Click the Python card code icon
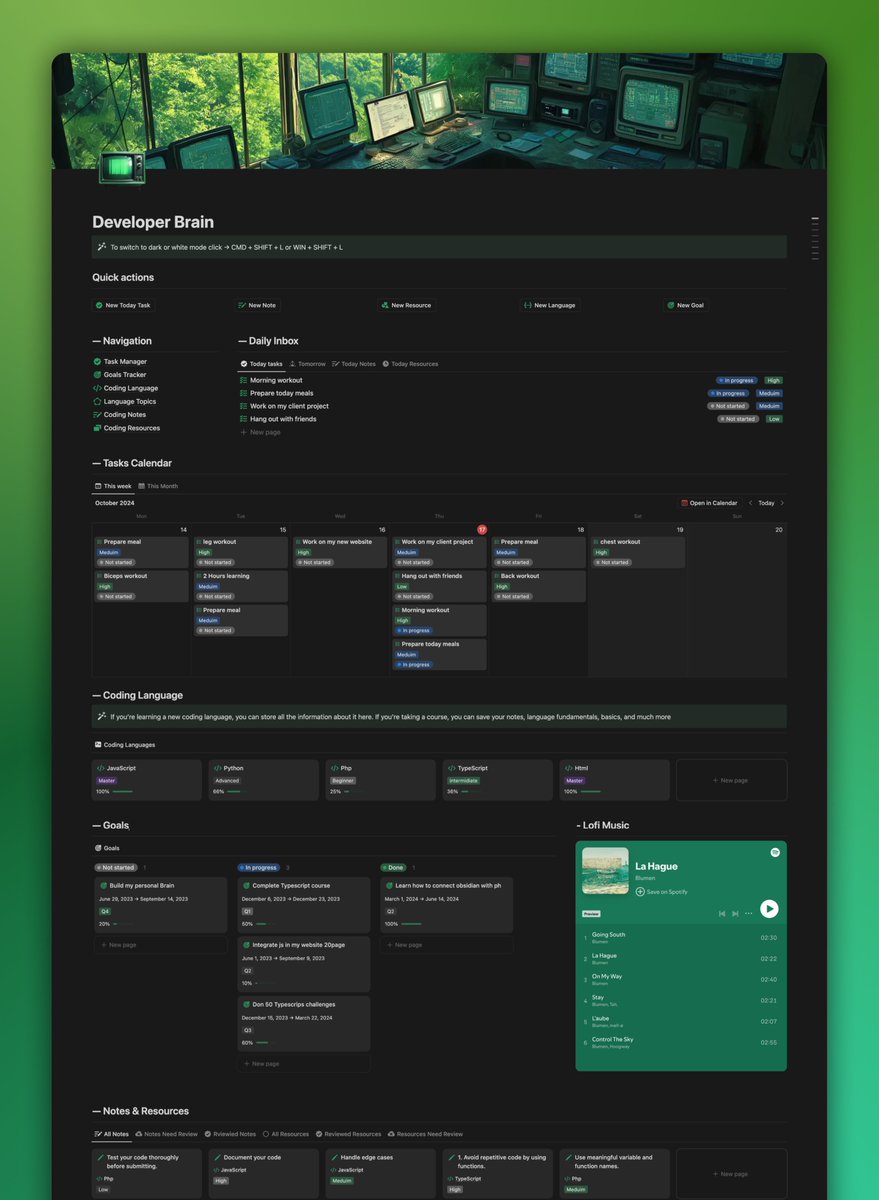Viewport: 879px width, 1200px height. [218, 768]
